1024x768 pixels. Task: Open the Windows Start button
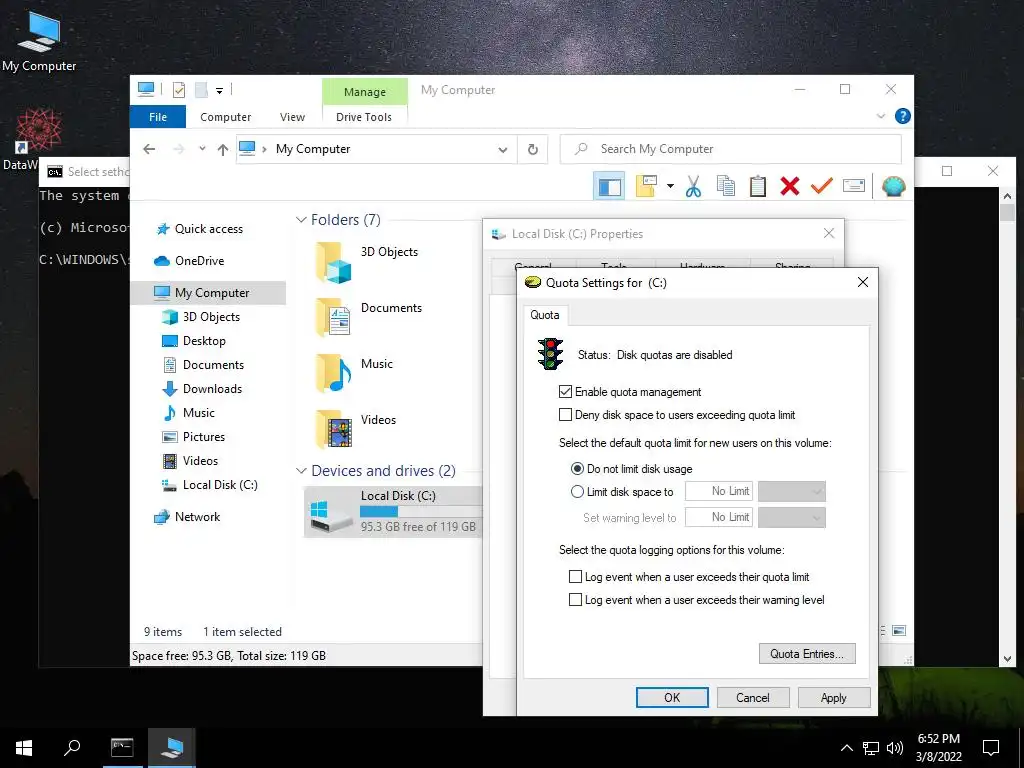tap(24, 747)
